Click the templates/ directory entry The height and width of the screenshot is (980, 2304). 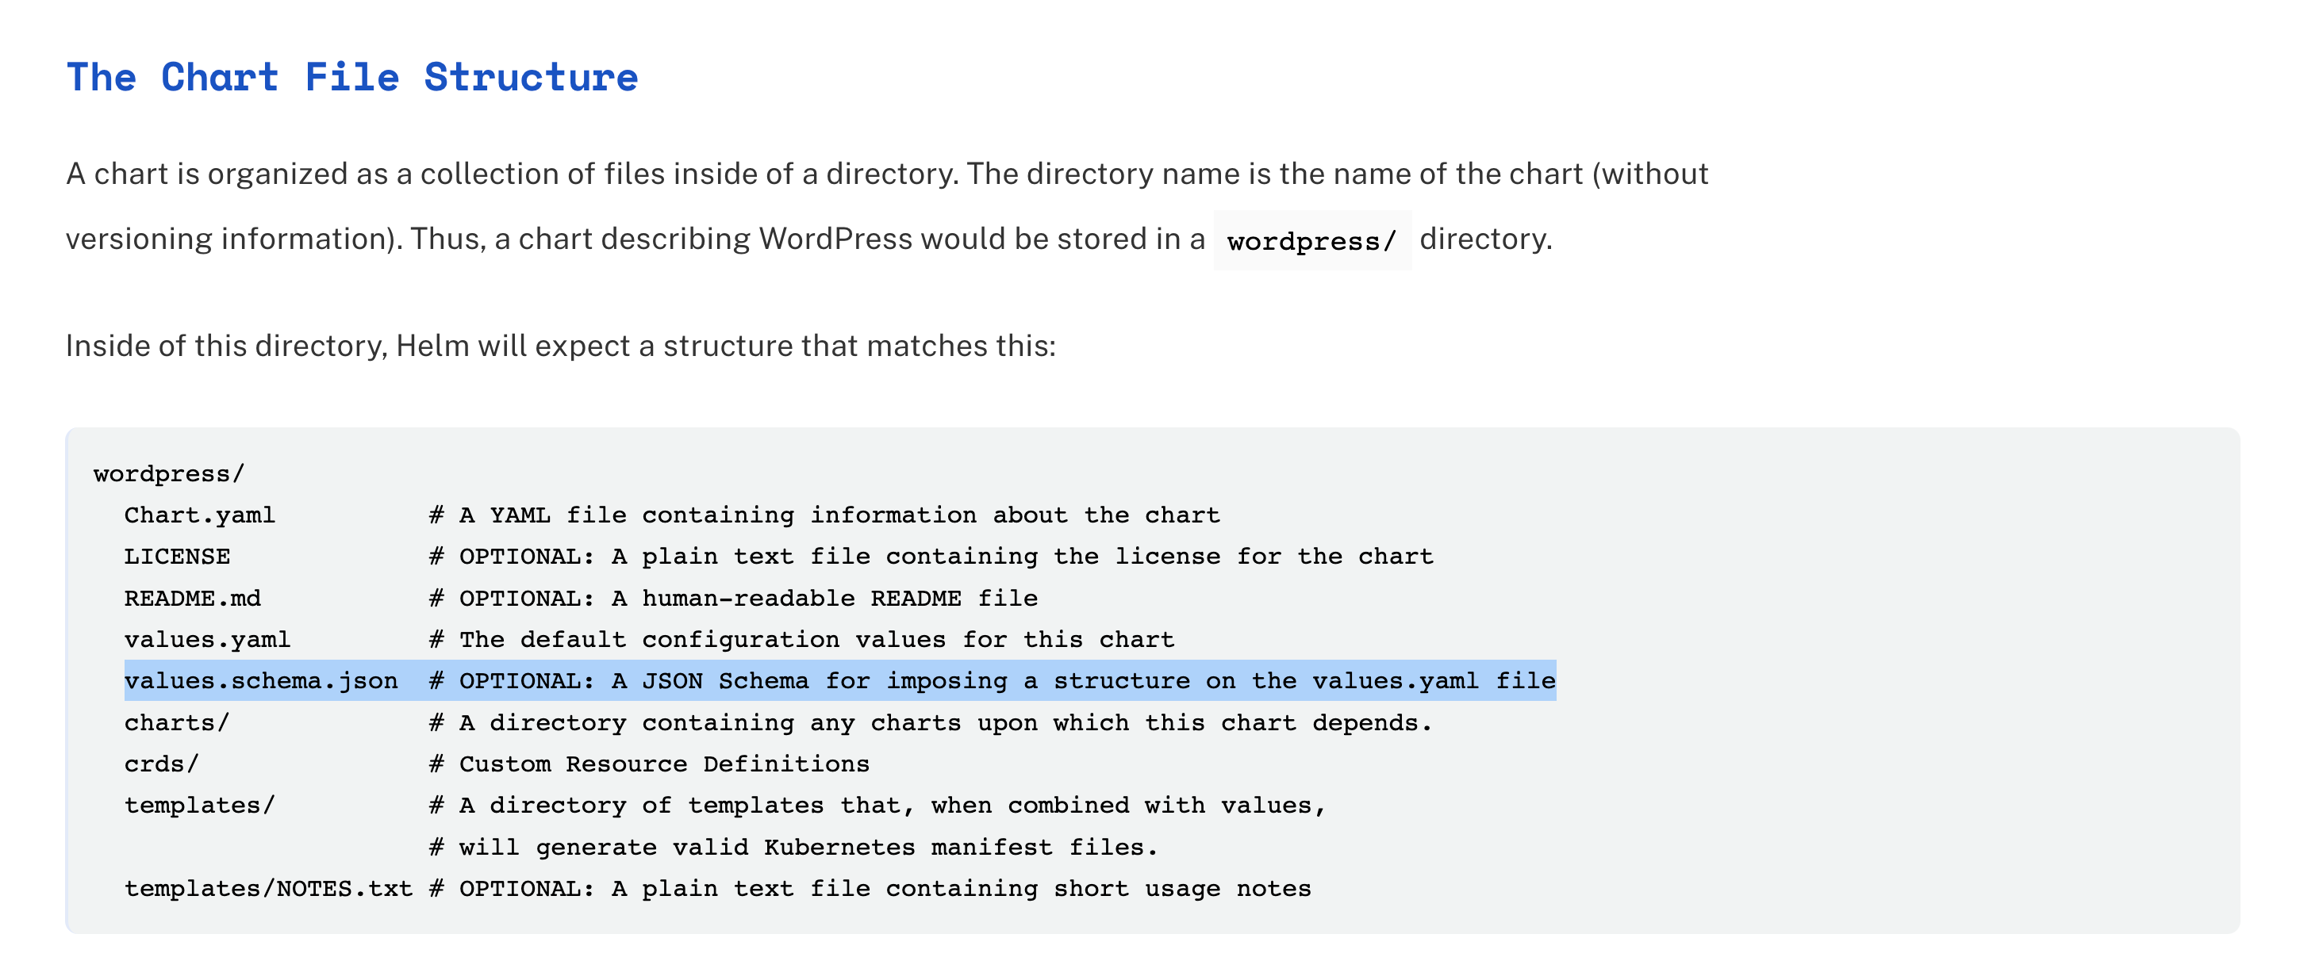(x=199, y=805)
